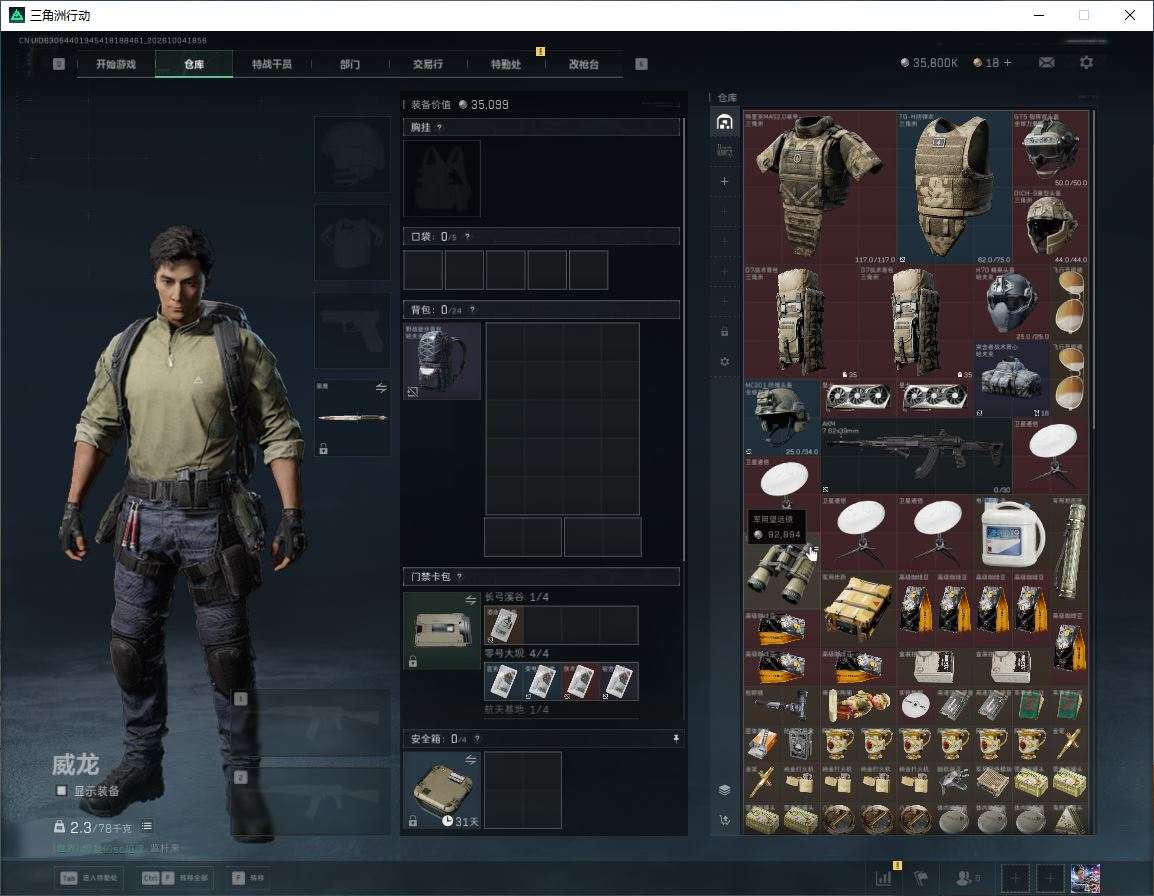
Task: Click the 胸挂 help question mark
Action: pos(439,127)
